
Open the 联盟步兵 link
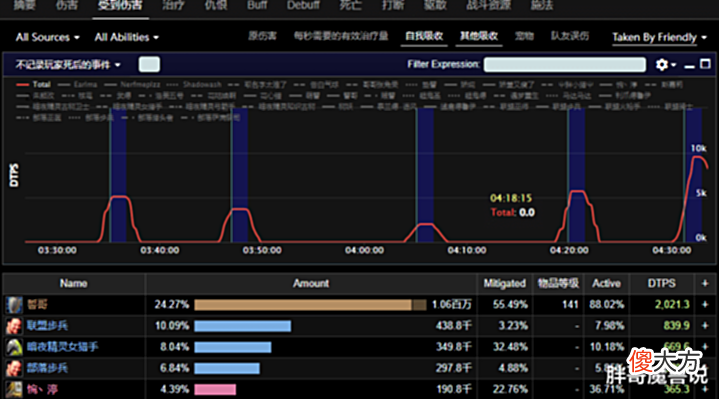47,326
